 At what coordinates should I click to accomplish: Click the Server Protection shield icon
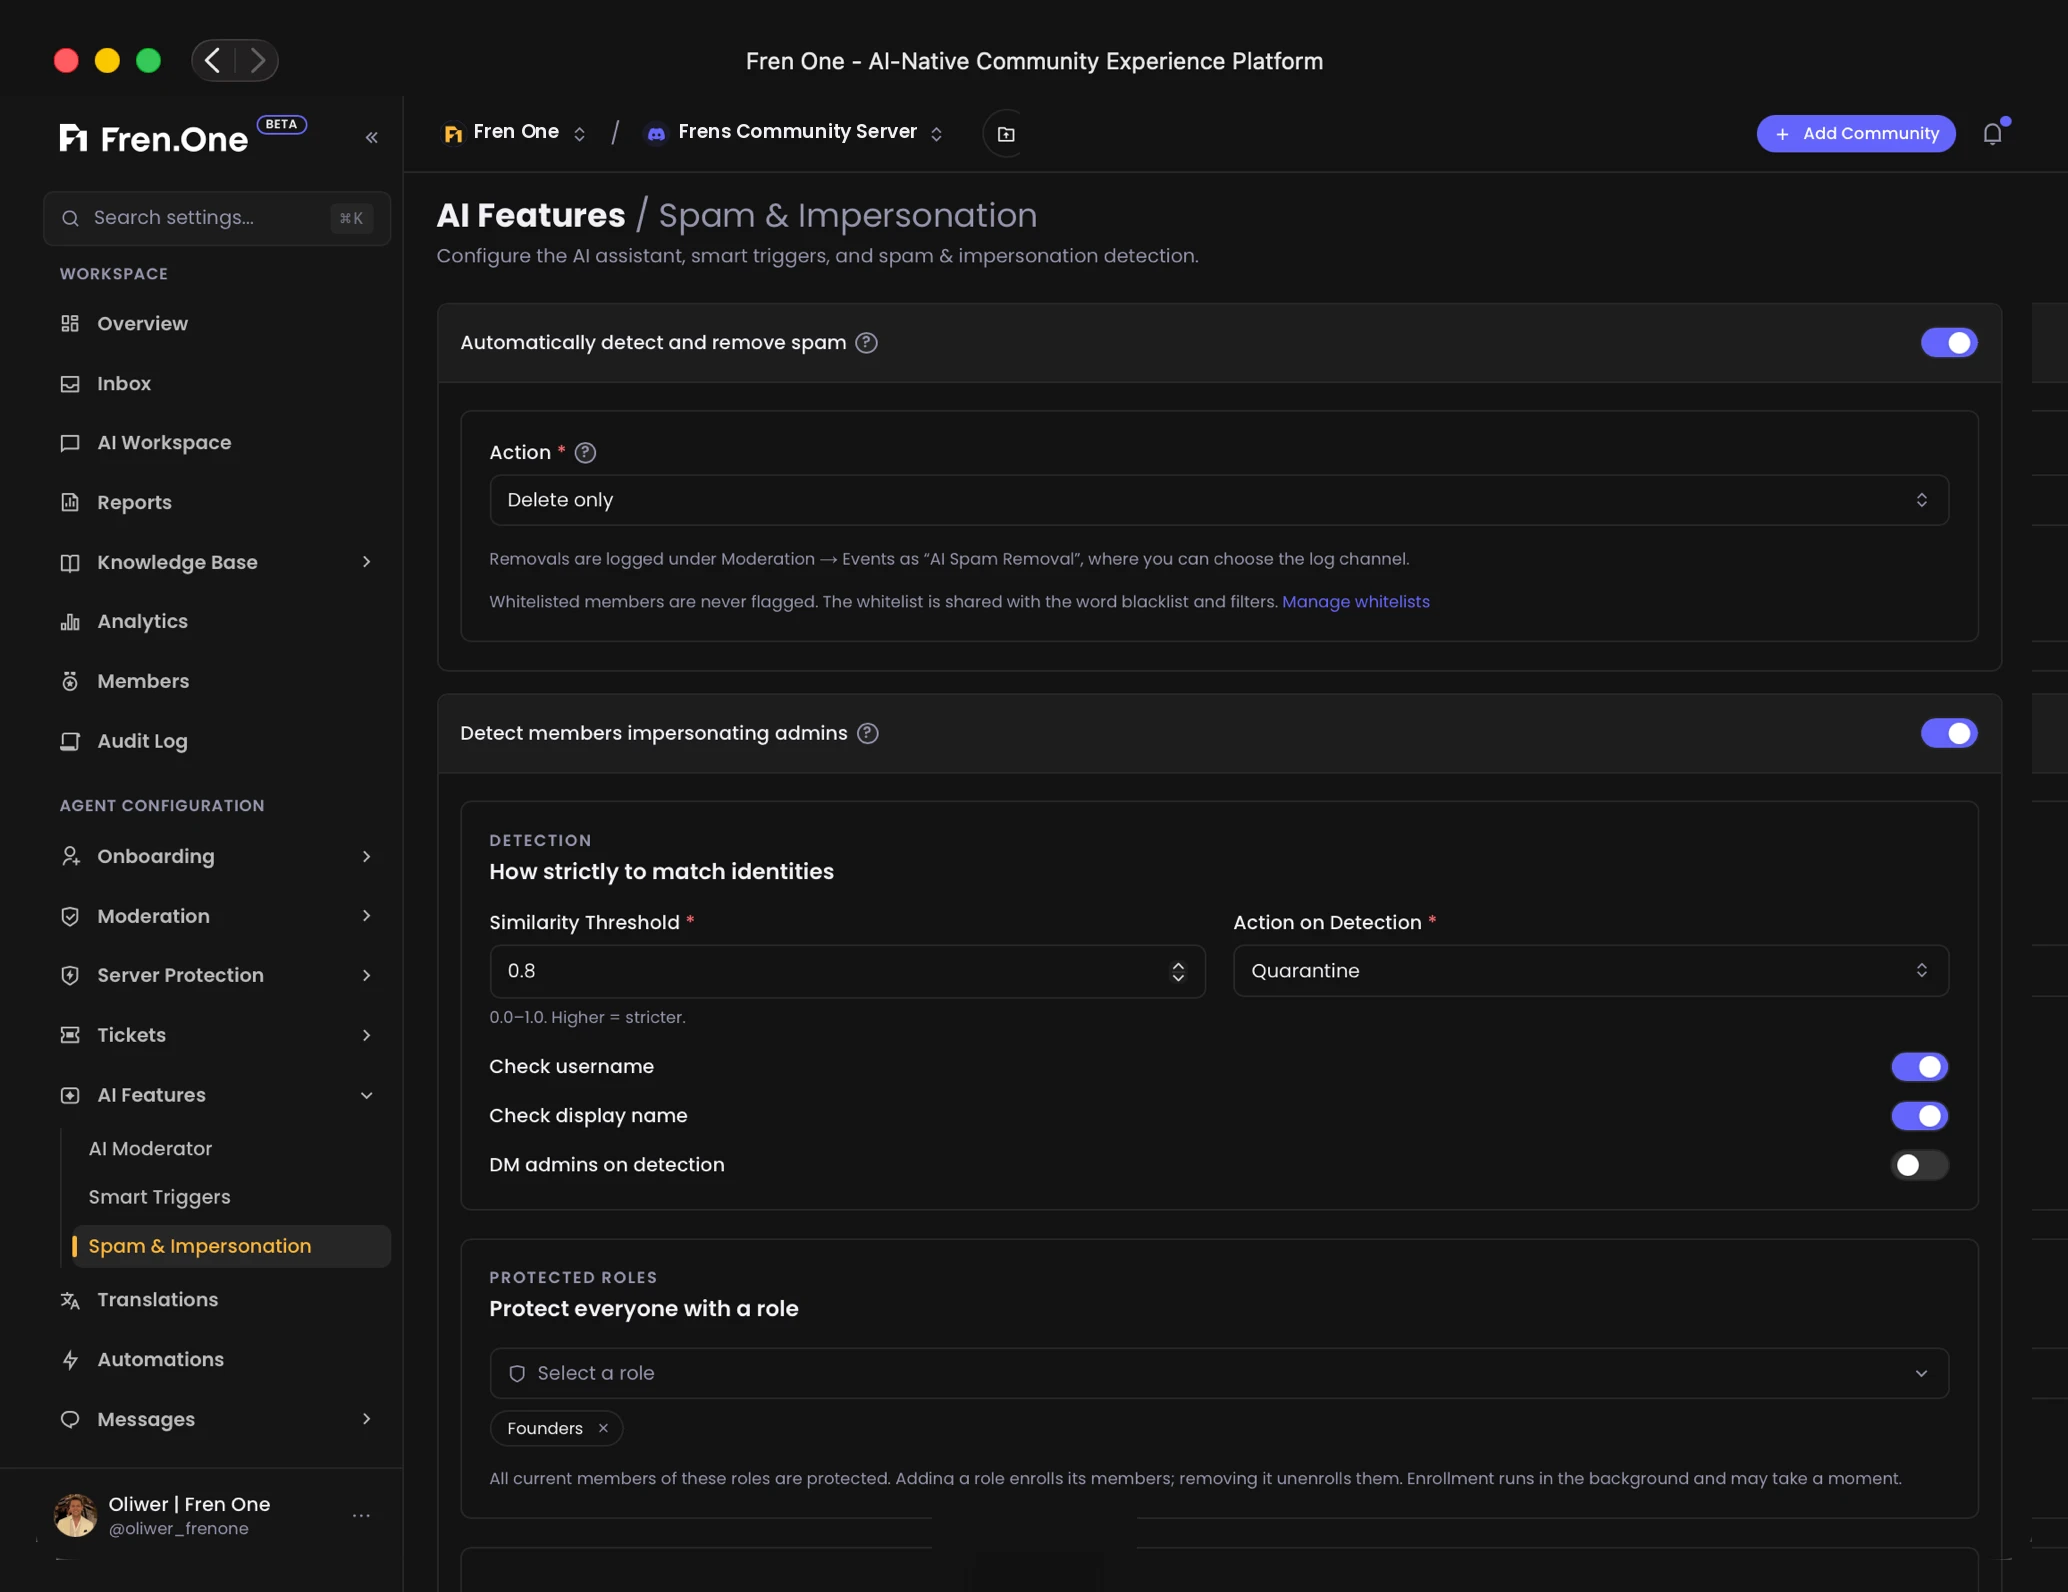pos(70,975)
